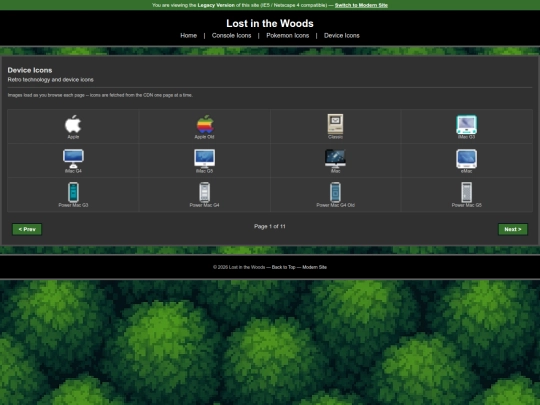Click the < Prev button

27,229
